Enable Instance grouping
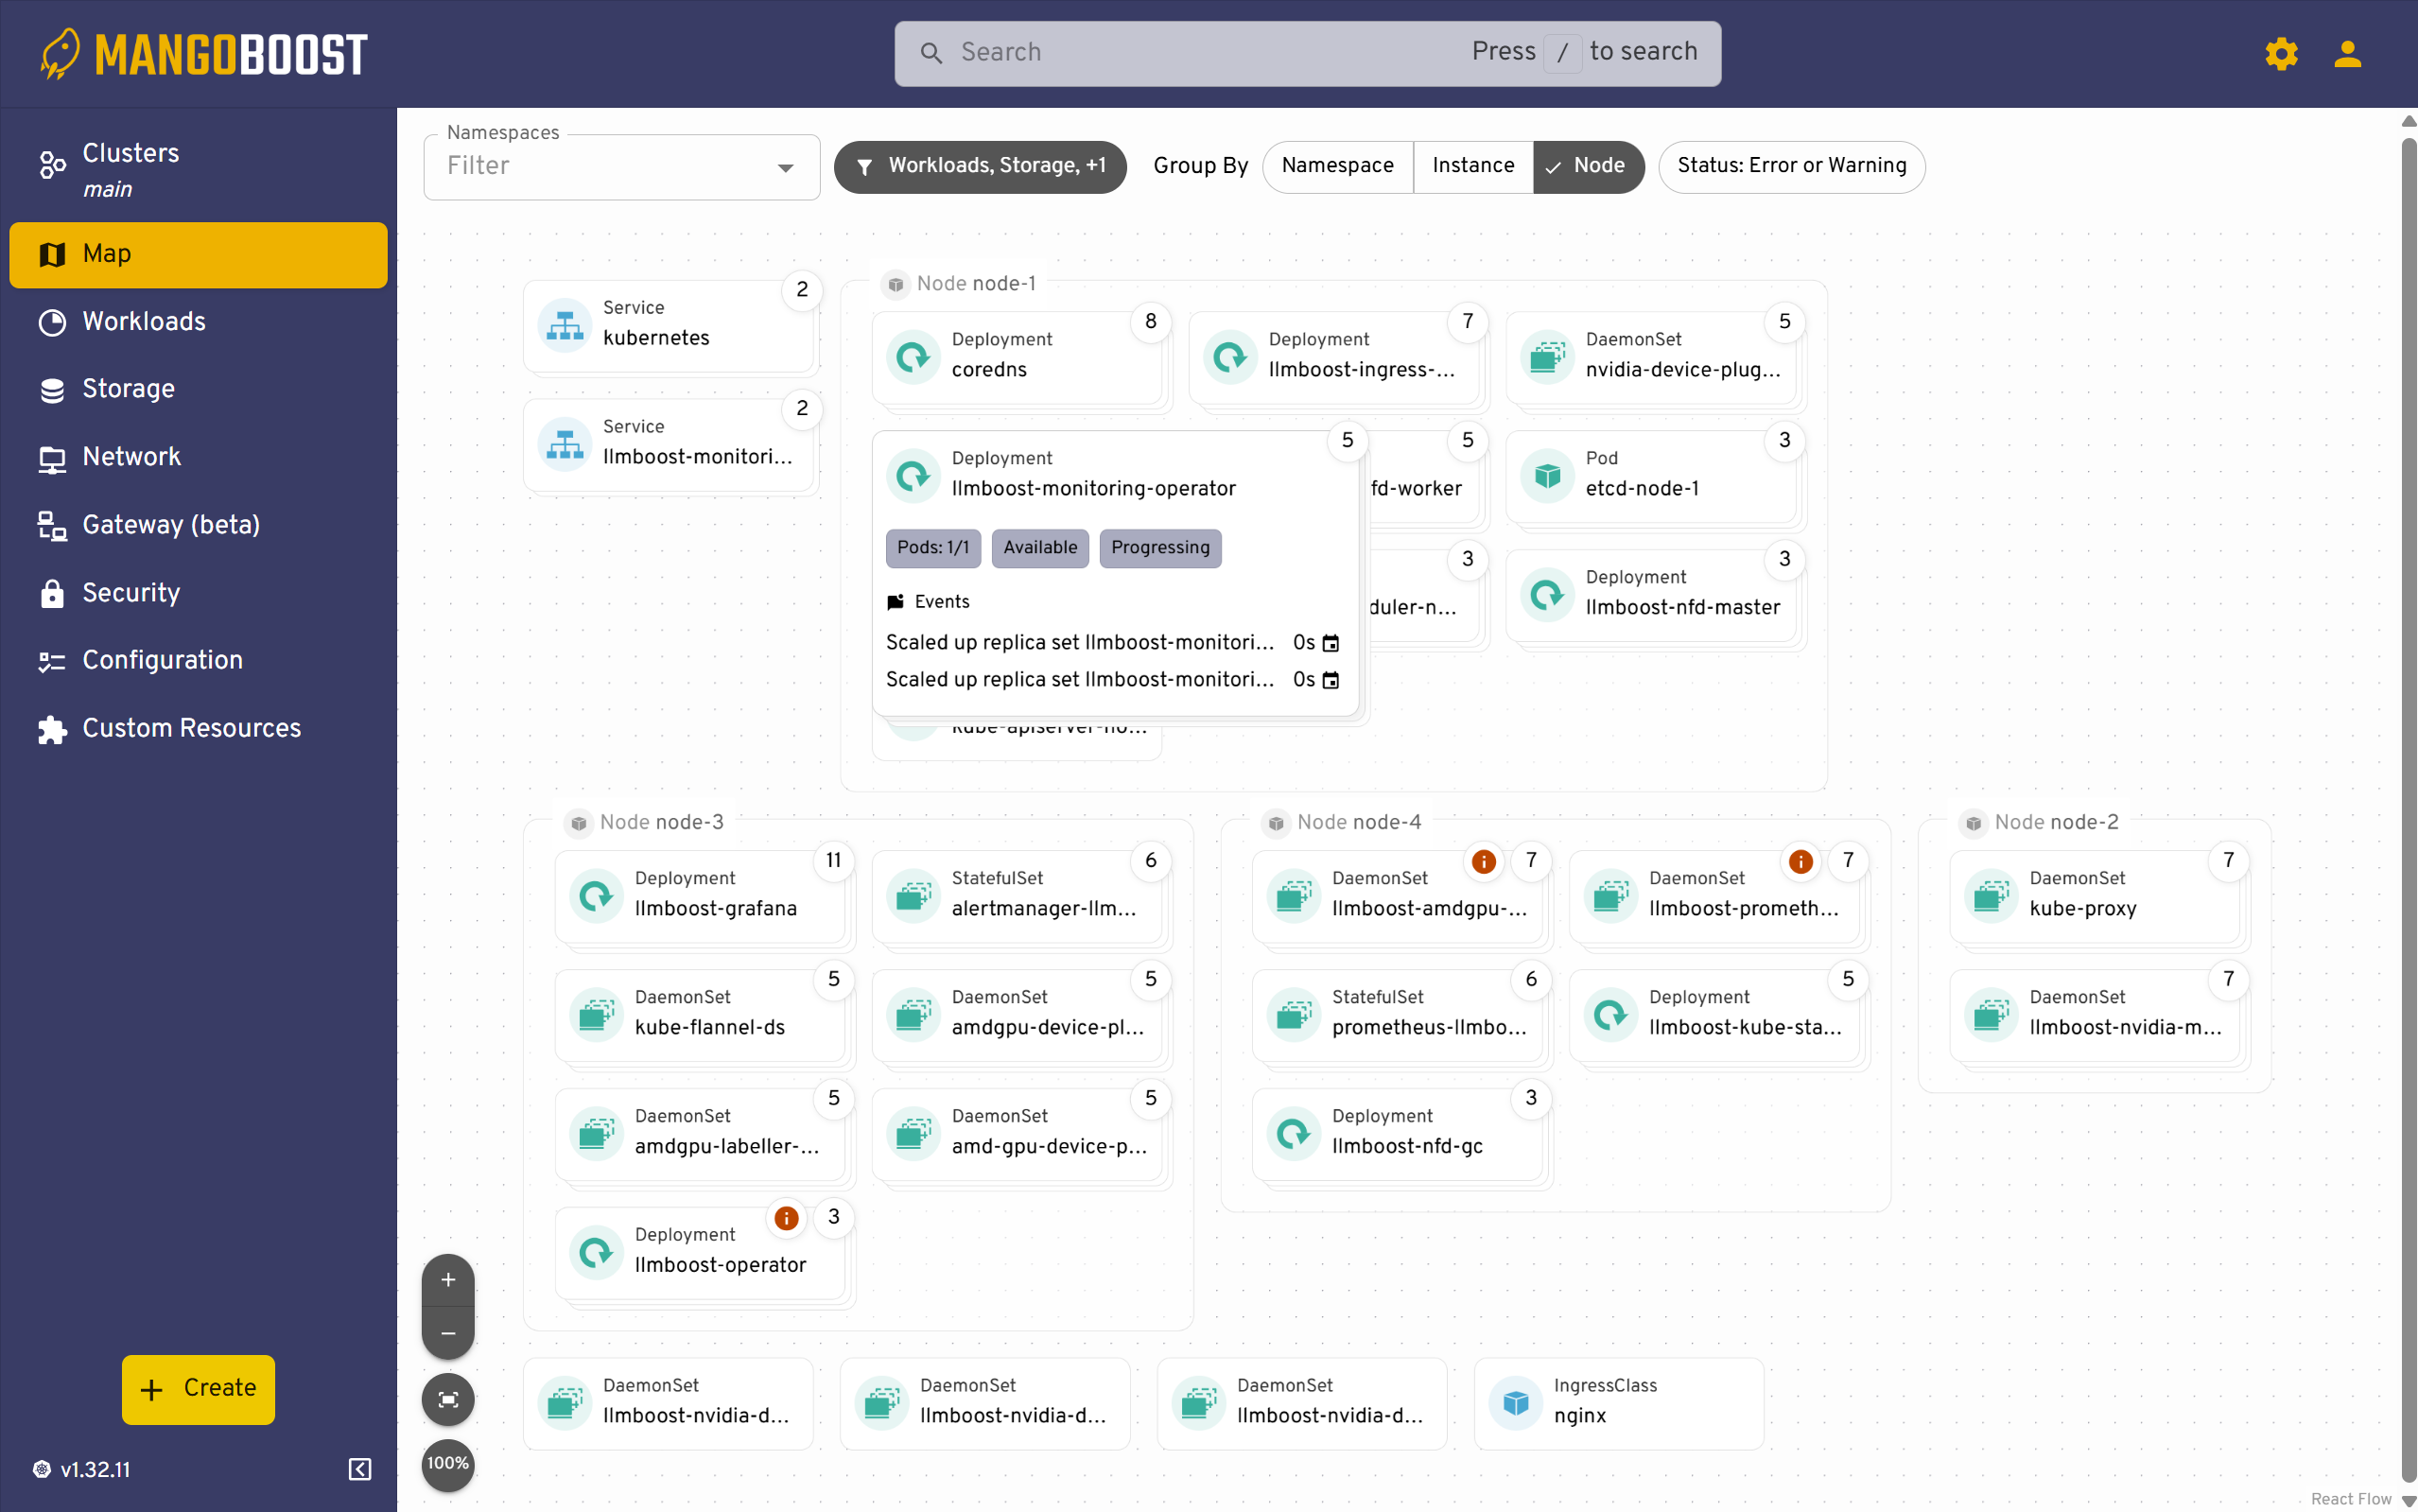Image resolution: width=2418 pixels, height=1512 pixels. pos(1472,166)
